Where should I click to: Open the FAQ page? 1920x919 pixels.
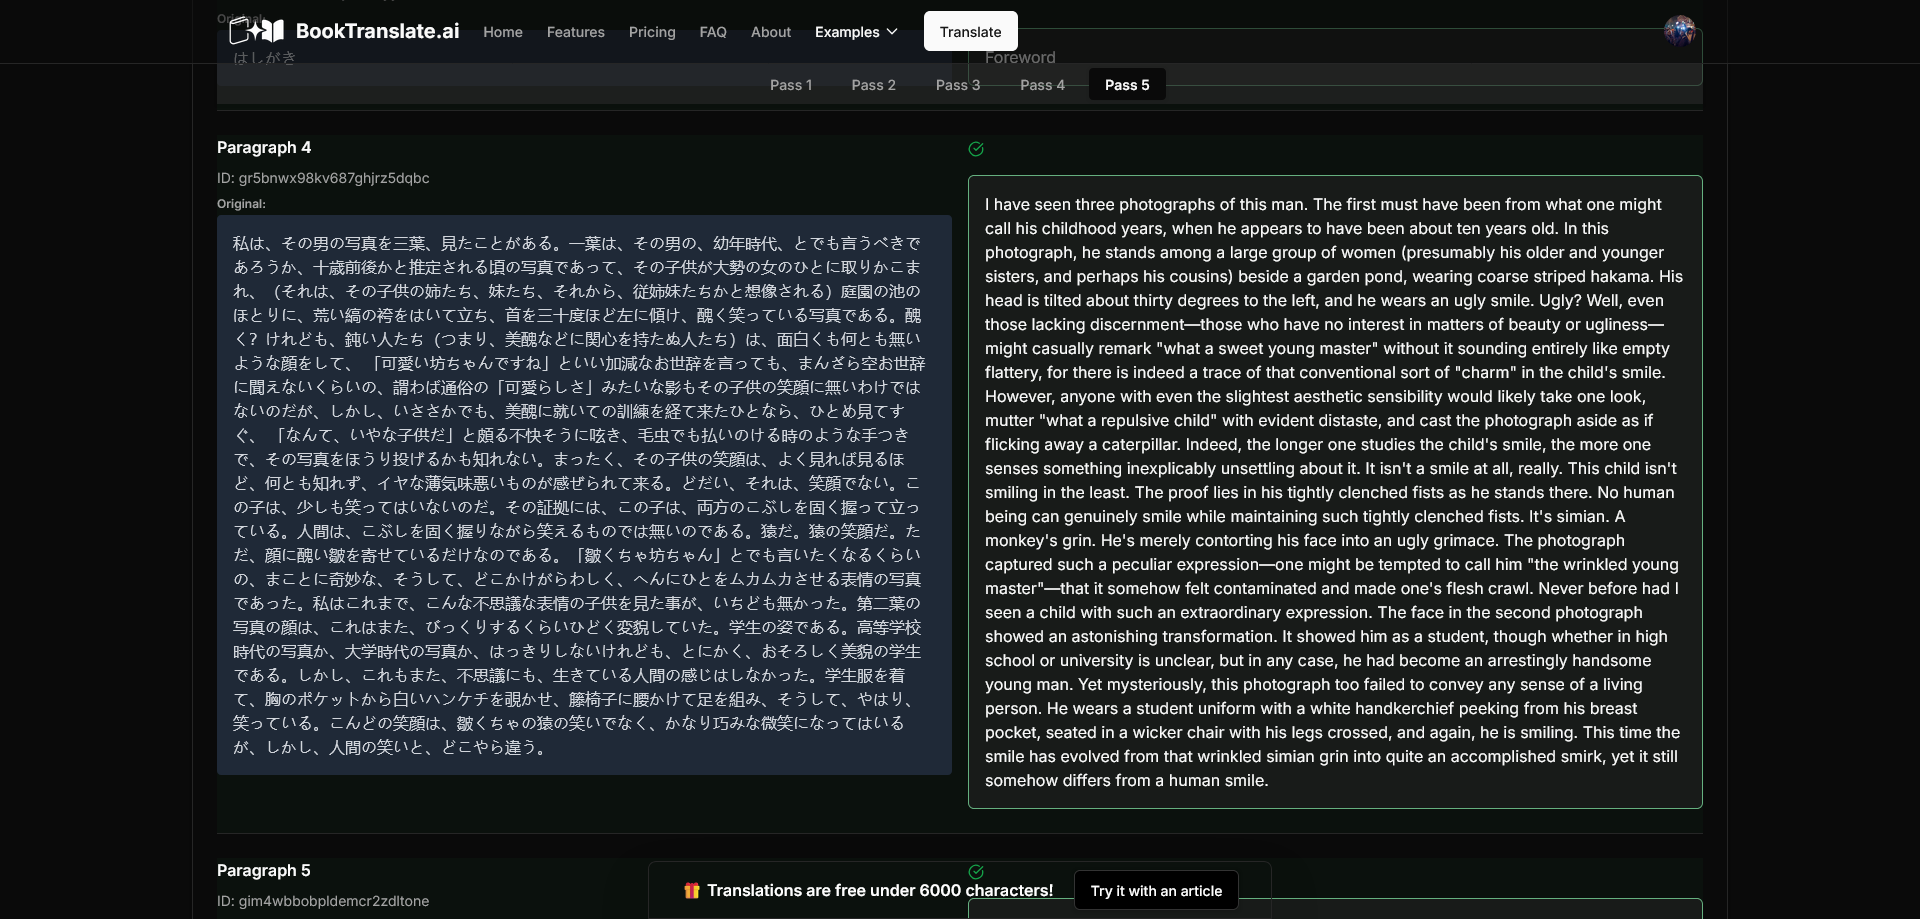coord(713,32)
